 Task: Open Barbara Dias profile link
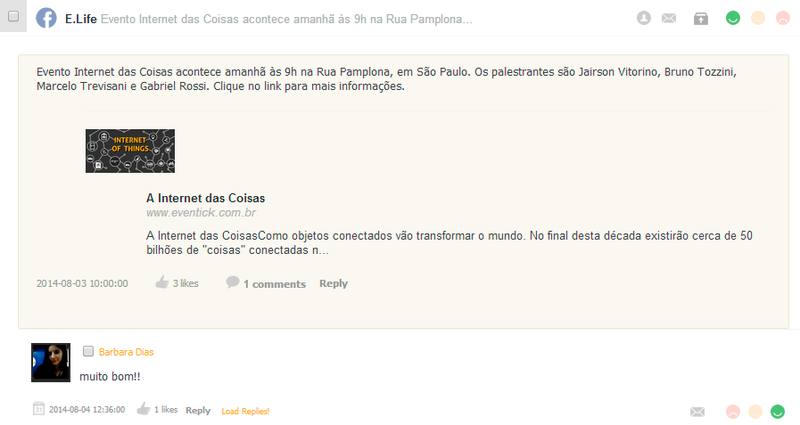tap(126, 352)
